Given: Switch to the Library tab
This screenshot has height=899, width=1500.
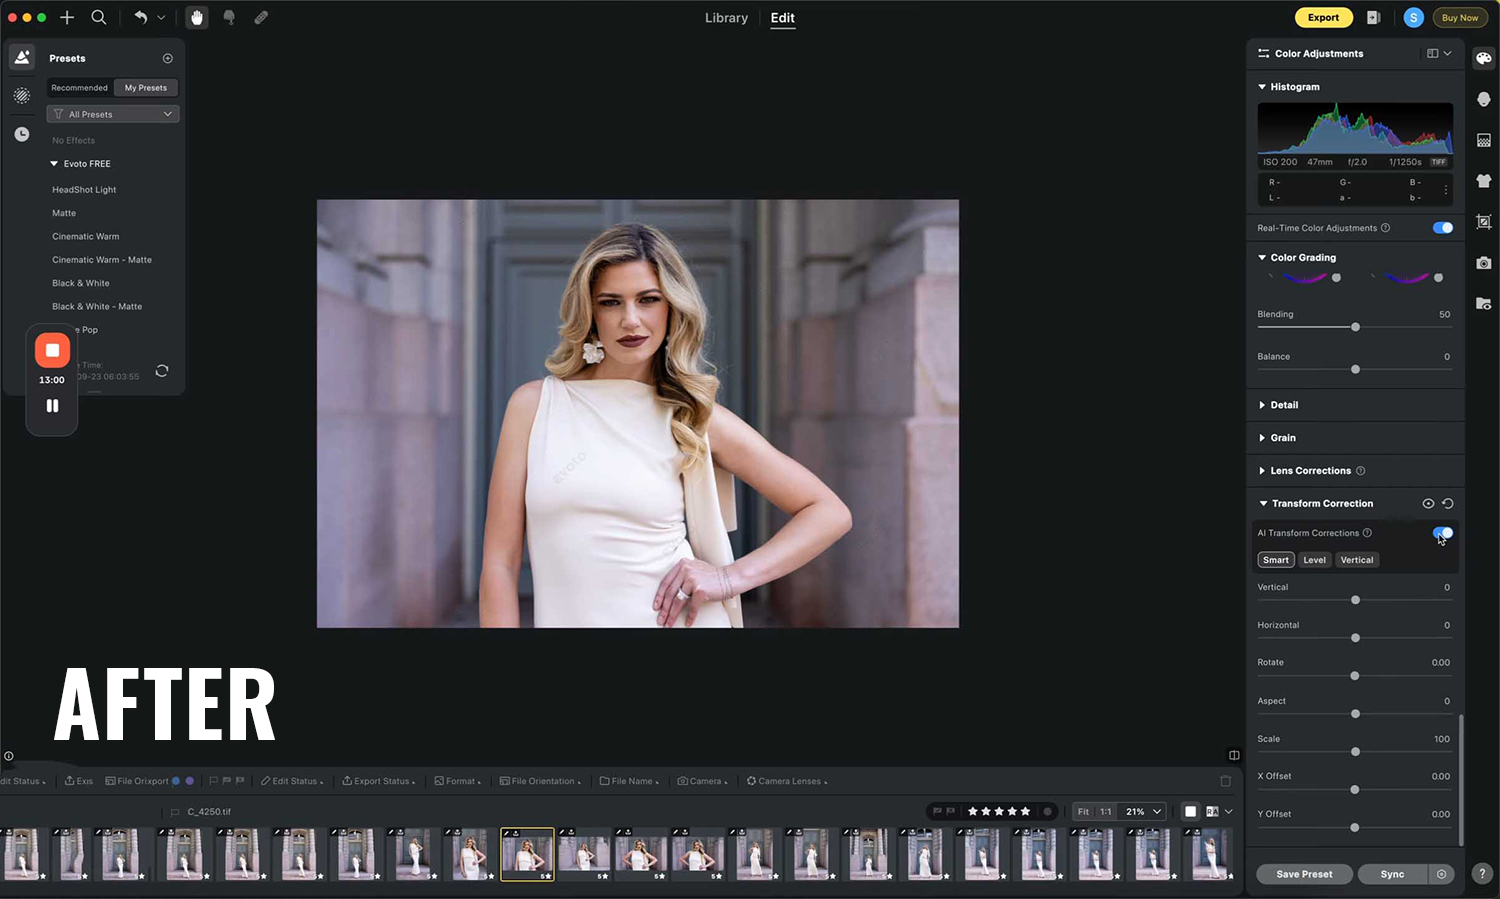Looking at the screenshot, I should point(726,18).
